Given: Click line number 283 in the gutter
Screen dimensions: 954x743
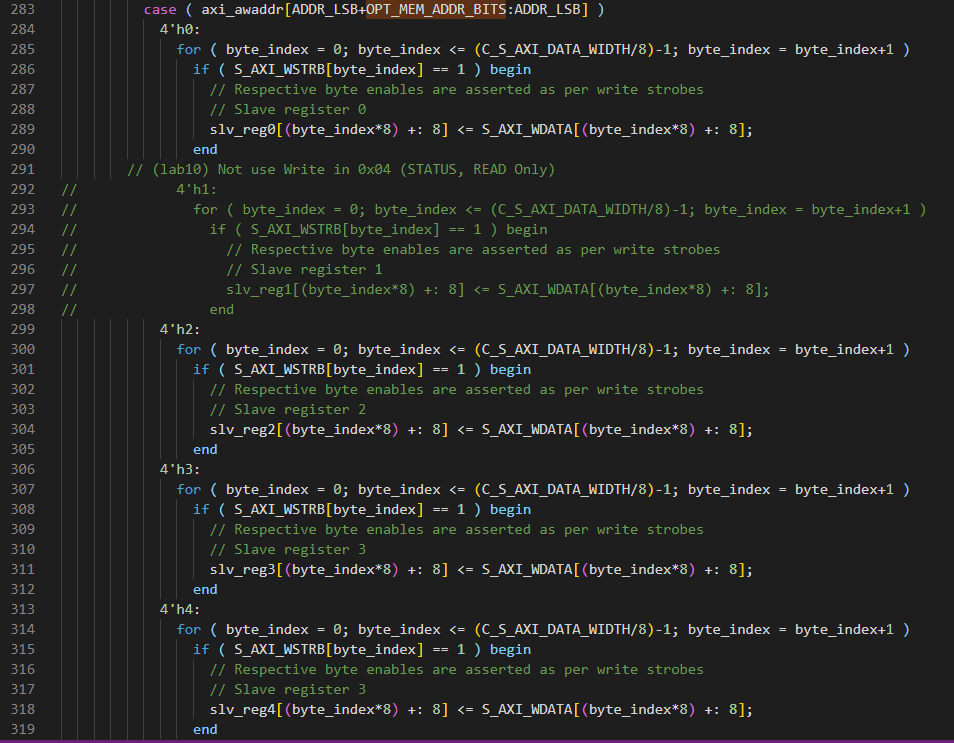Looking at the screenshot, I should point(23,10).
